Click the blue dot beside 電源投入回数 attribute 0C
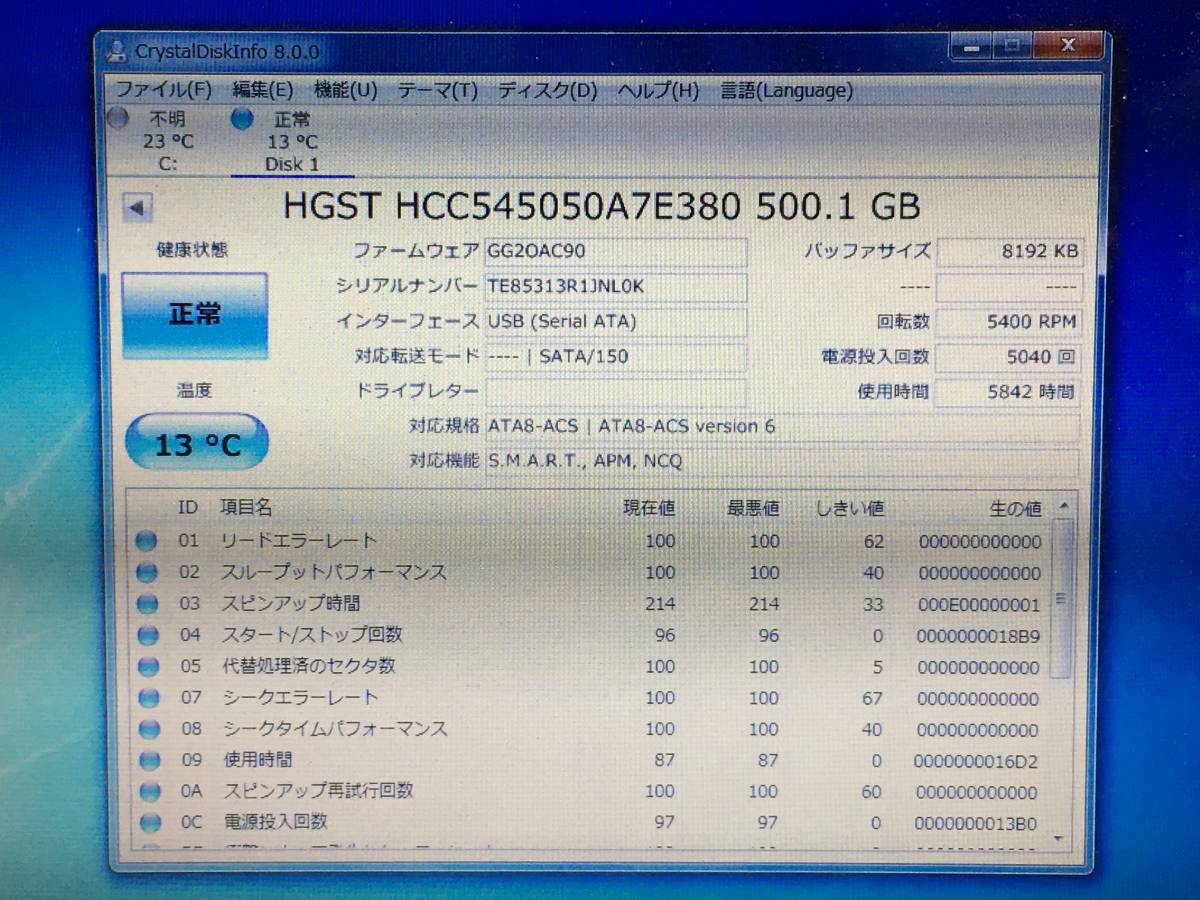Image resolution: width=1200 pixels, height=900 pixels. tap(148, 823)
